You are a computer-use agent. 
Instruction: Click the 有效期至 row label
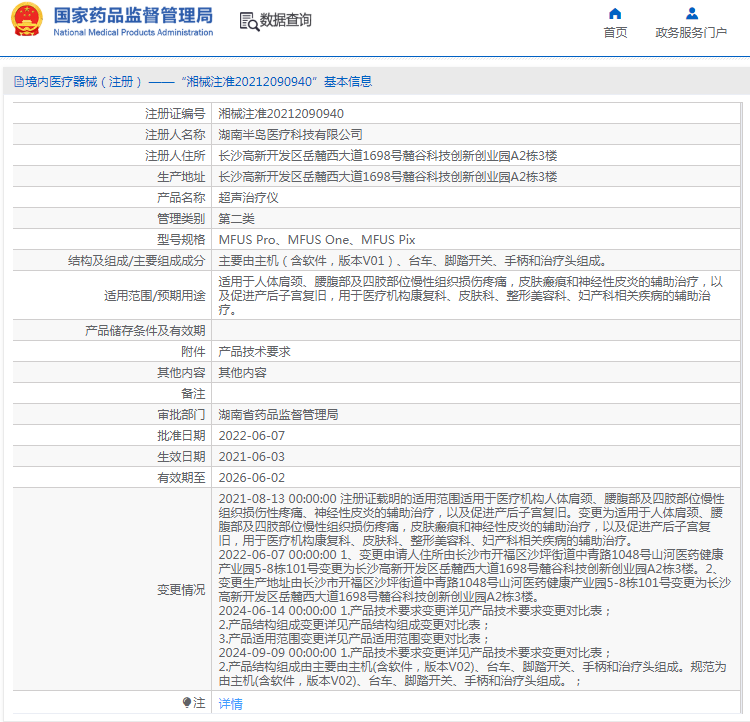point(181,478)
